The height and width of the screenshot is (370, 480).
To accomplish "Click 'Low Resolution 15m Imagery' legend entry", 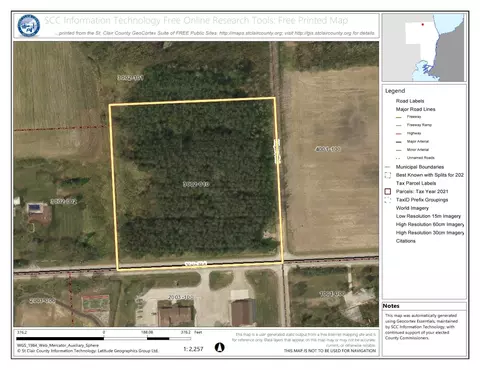I will coord(428,216).
